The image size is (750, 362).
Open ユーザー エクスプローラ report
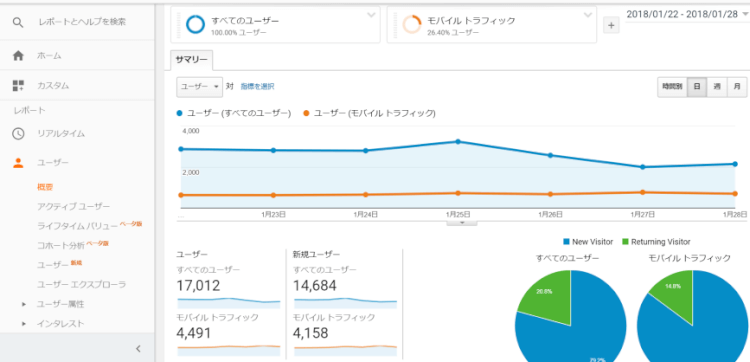[81, 285]
